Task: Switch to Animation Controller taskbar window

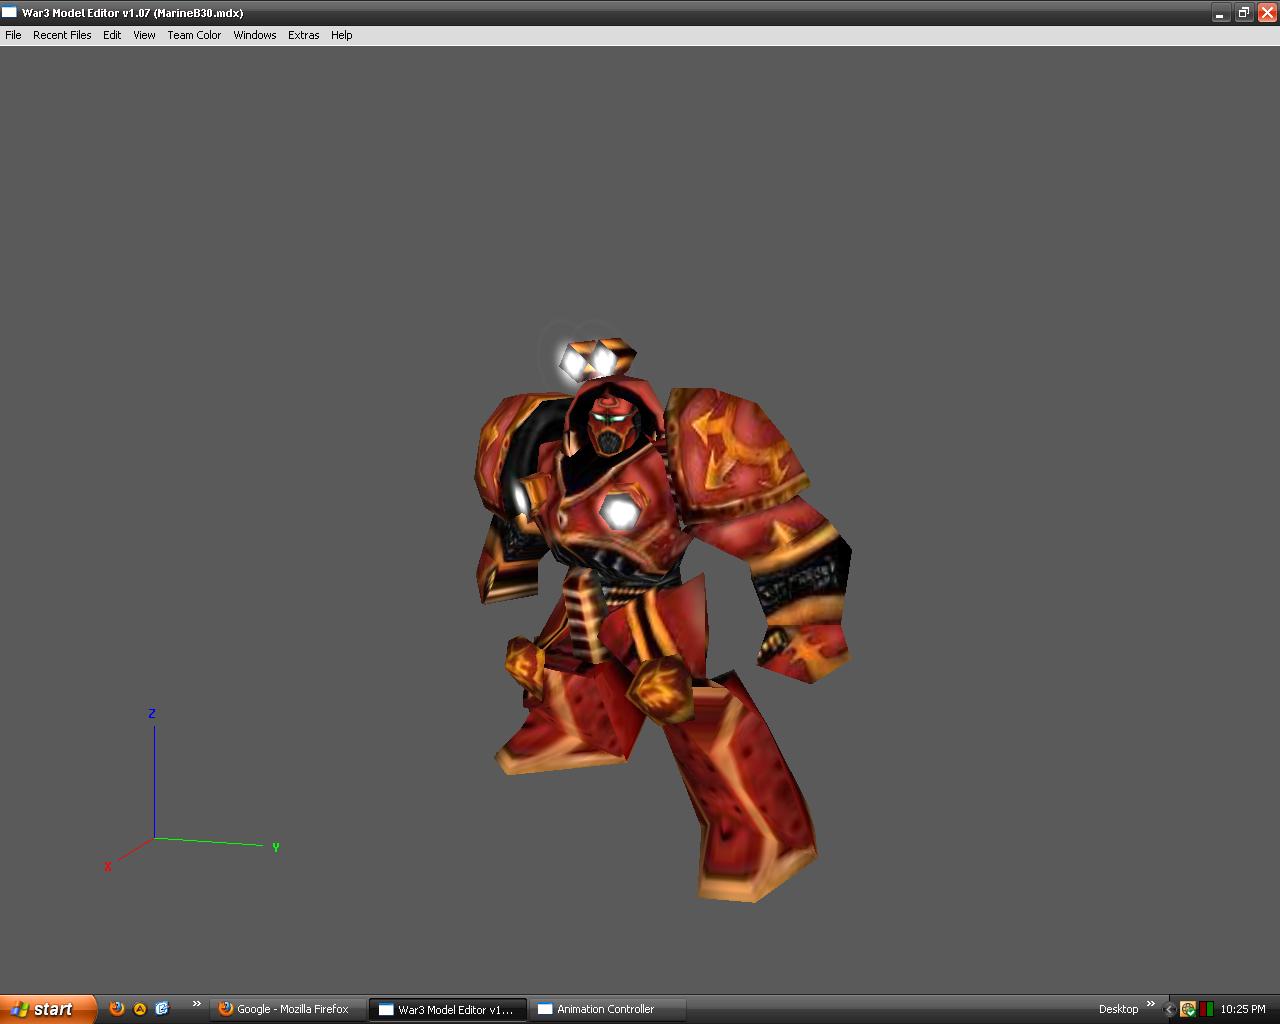Action: pos(608,1009)
